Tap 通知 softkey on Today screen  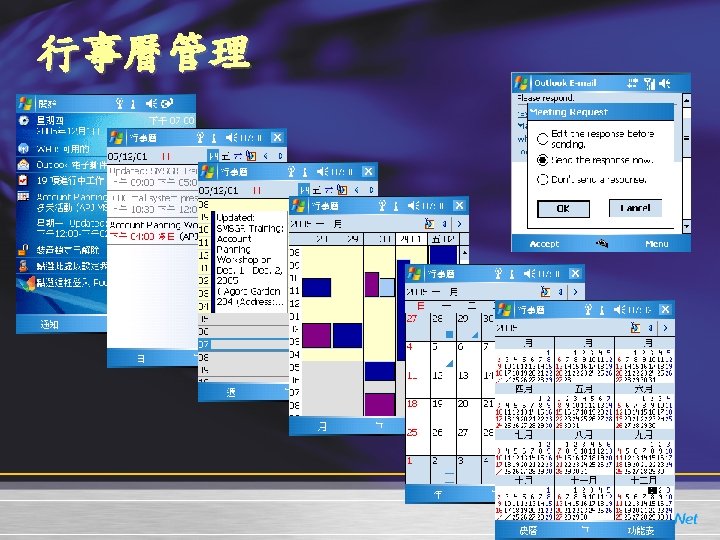pos(50,324)
